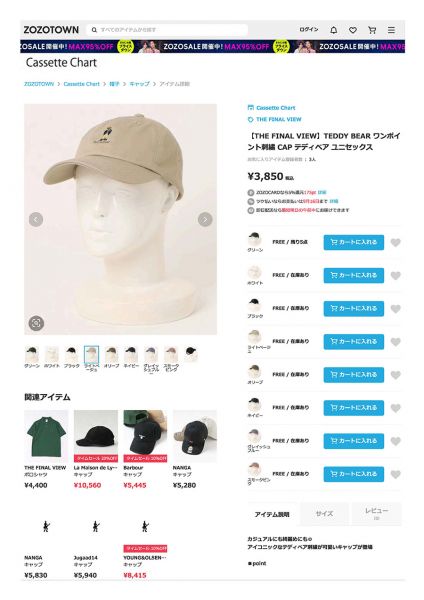Open the notifications bell icon

point(334,30)
